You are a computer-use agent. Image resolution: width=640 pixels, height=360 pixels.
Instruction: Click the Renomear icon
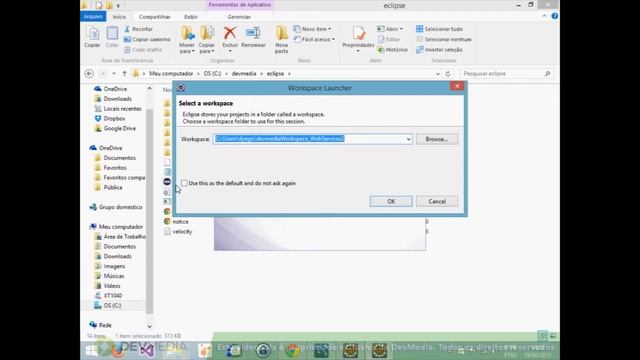253,33
